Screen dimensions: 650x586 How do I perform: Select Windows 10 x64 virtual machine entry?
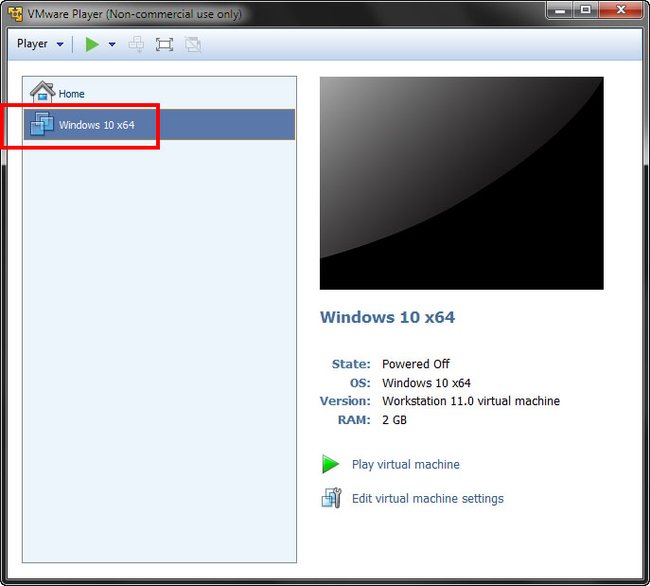point(159,124)
